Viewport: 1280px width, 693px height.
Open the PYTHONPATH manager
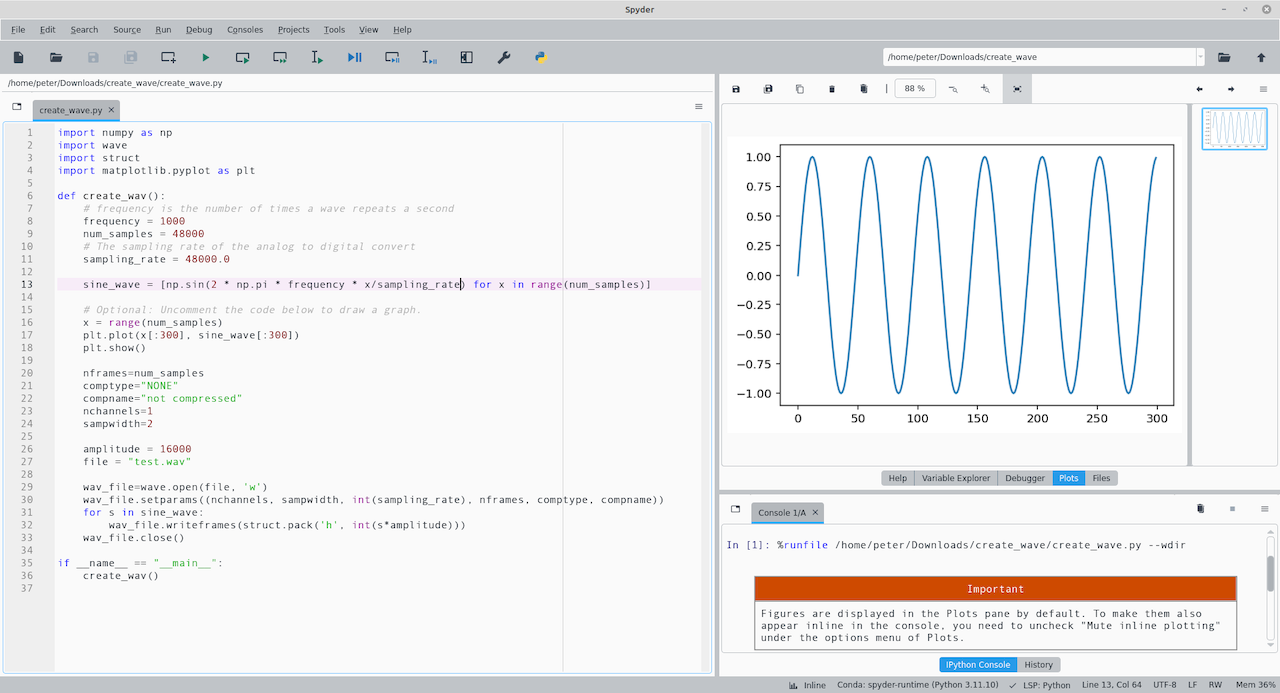pyautogui.click(x=539, y=57)
